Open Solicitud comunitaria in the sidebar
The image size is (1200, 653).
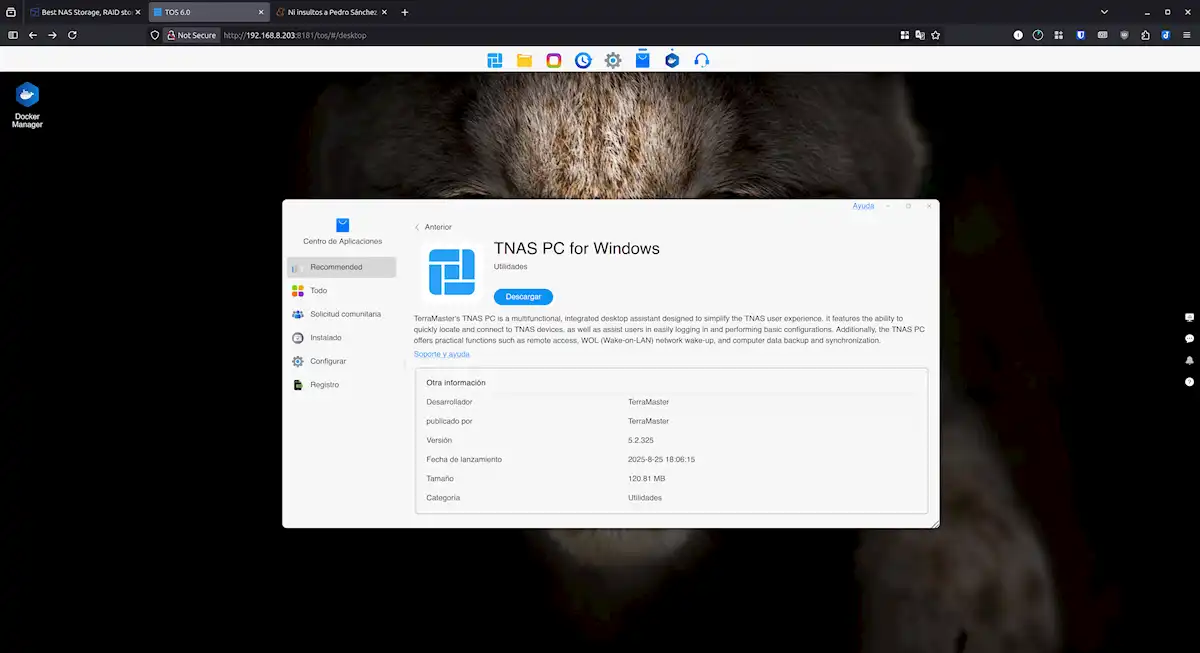coord(344,314)
